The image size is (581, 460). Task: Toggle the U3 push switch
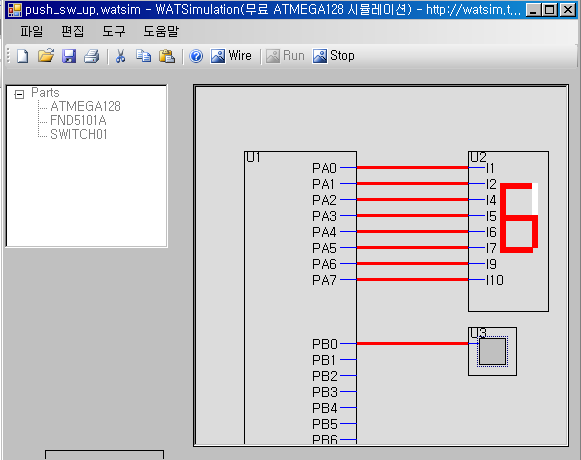tap(492, 351)
